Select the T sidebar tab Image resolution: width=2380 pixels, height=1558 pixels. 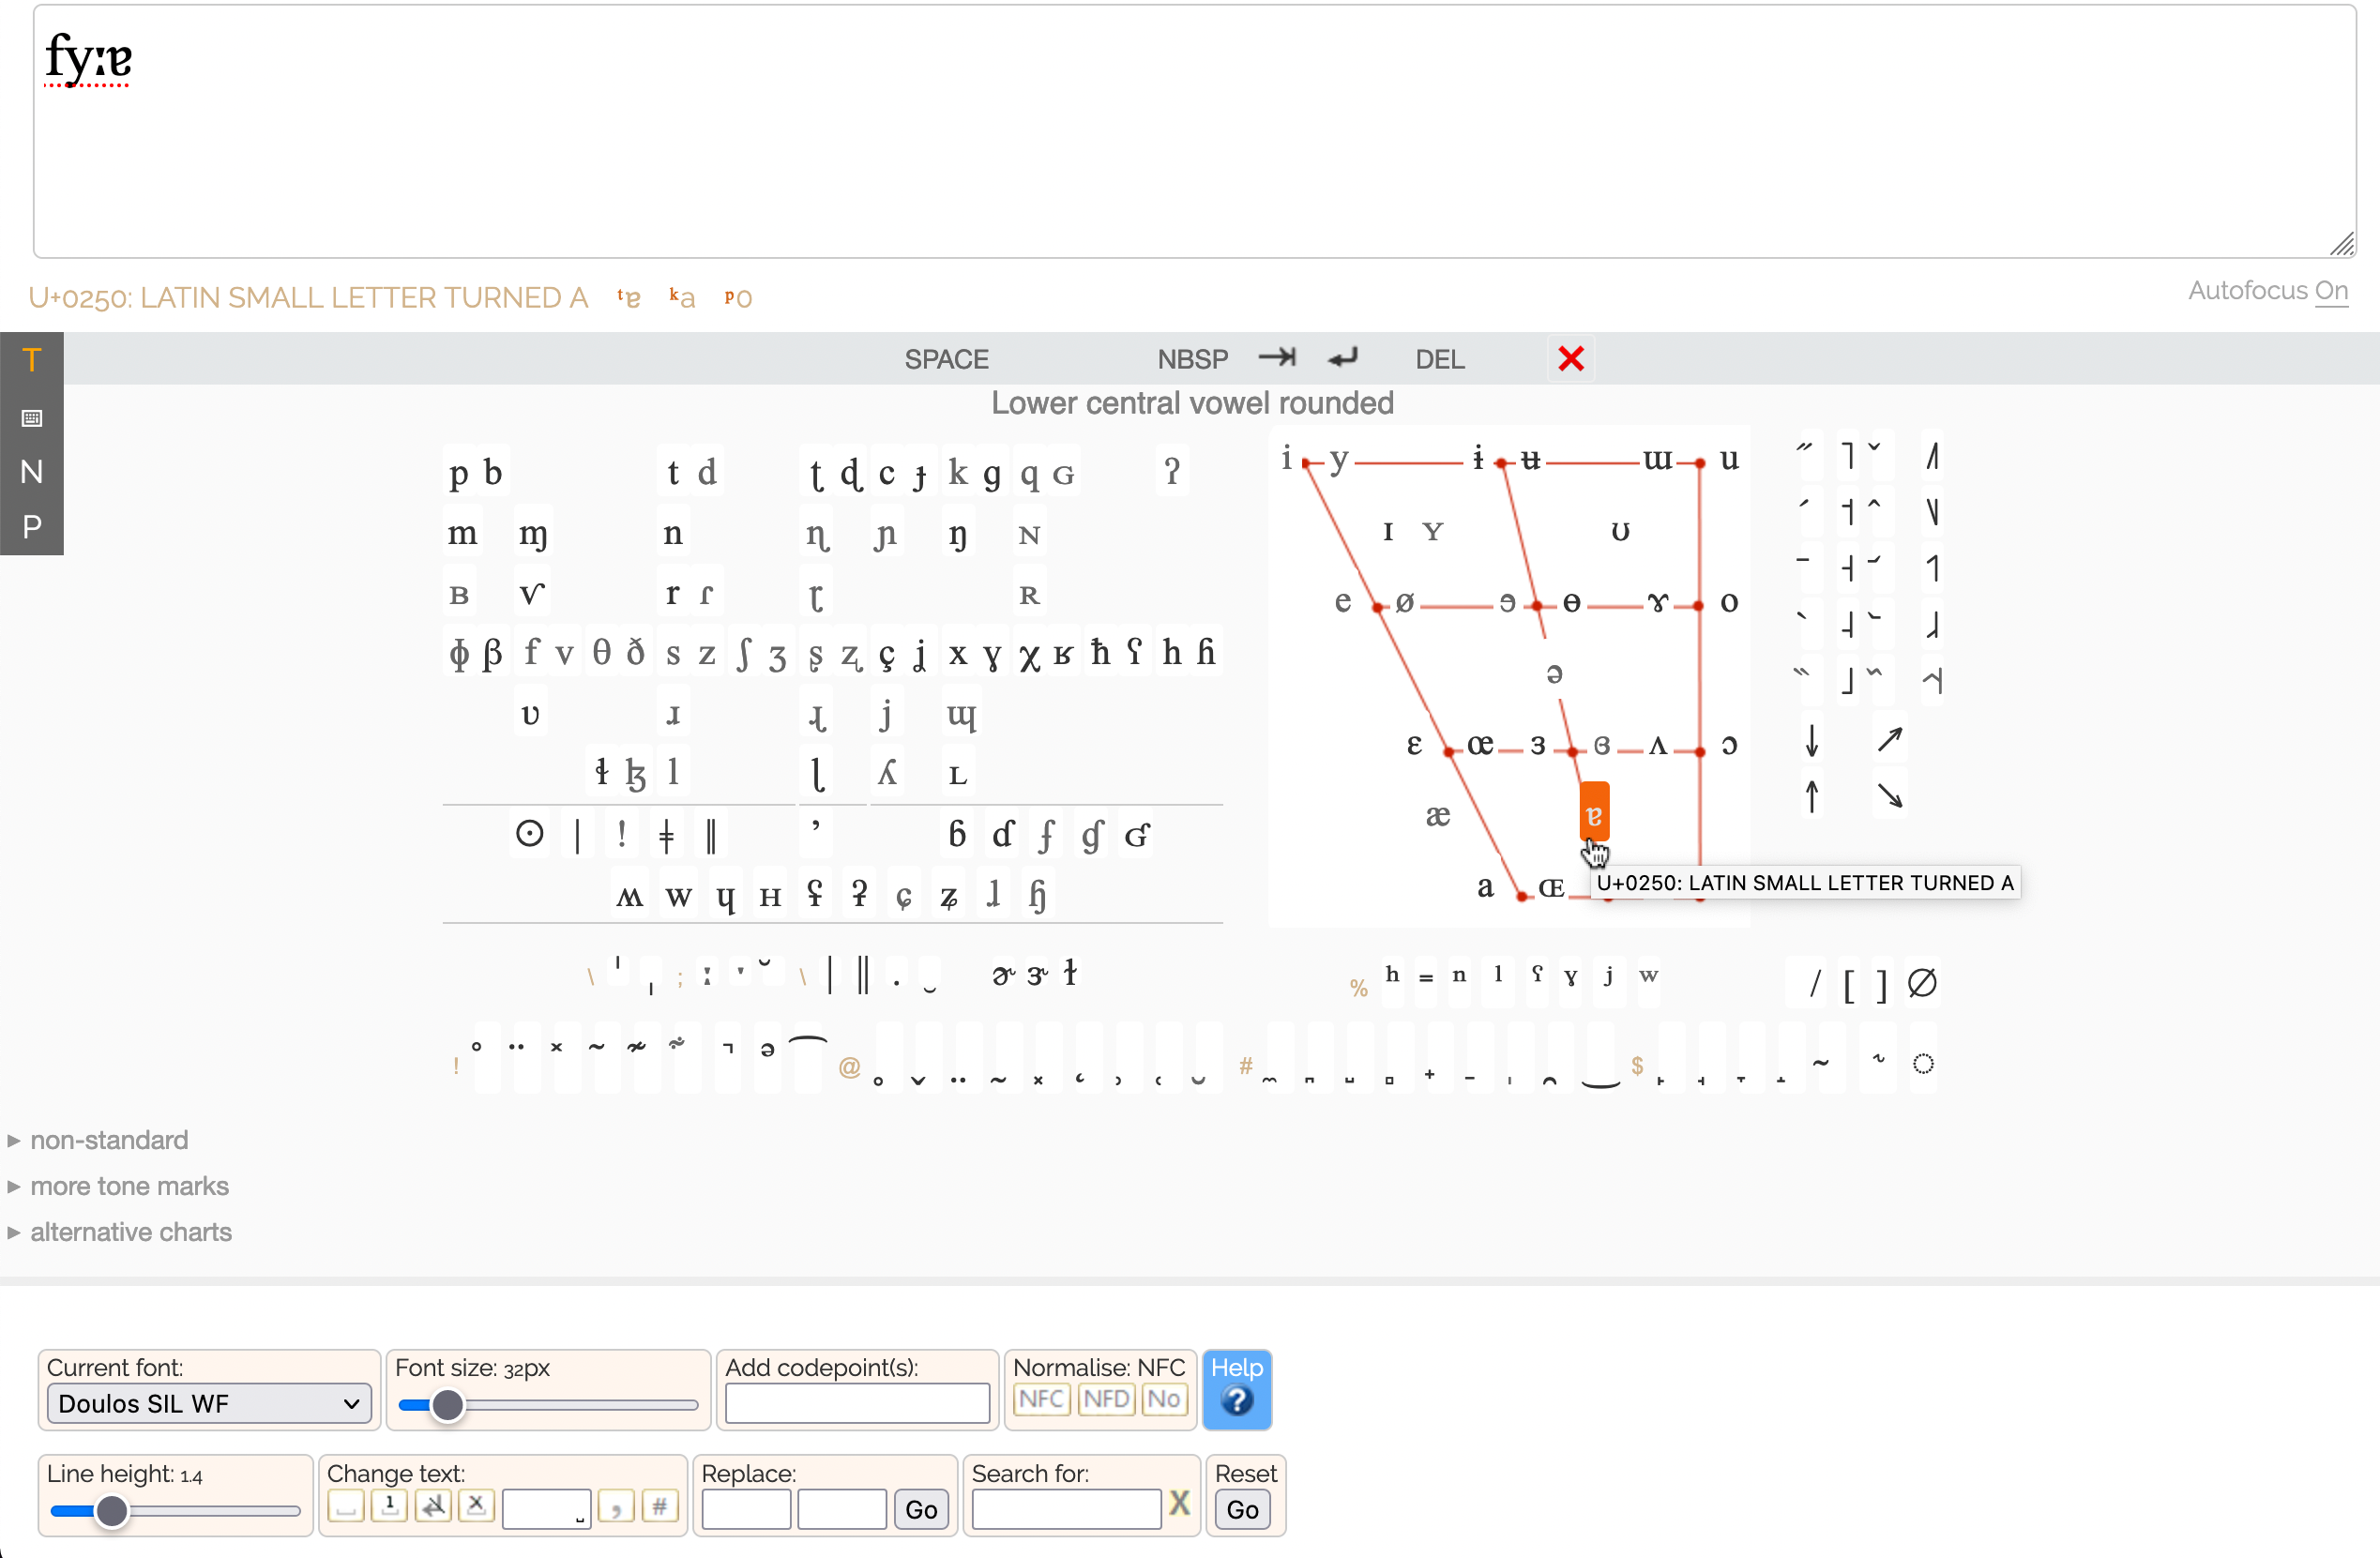[31, 360]
